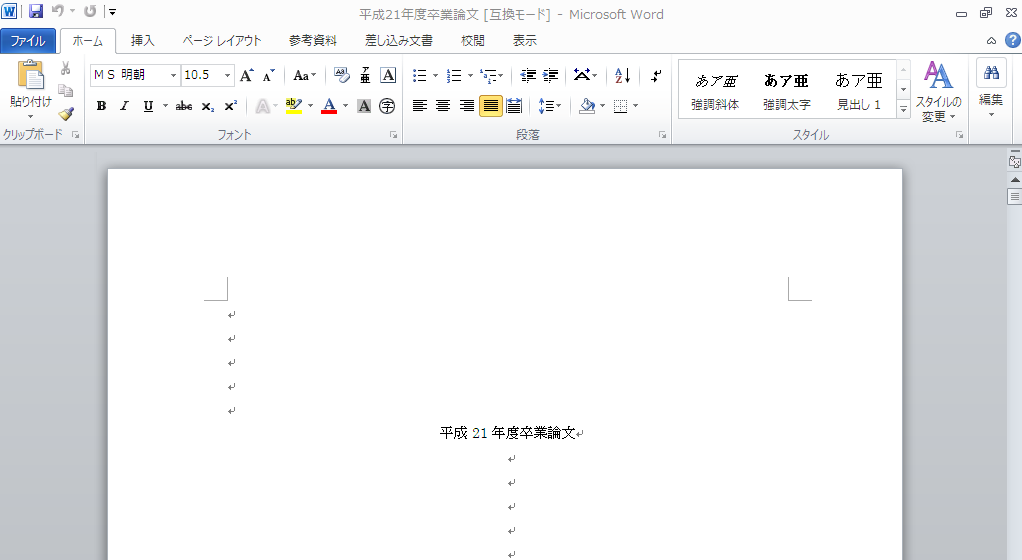Apply paragraph shading paint bucket
The height and width of the screenshot is (560, 1022).
587,106
